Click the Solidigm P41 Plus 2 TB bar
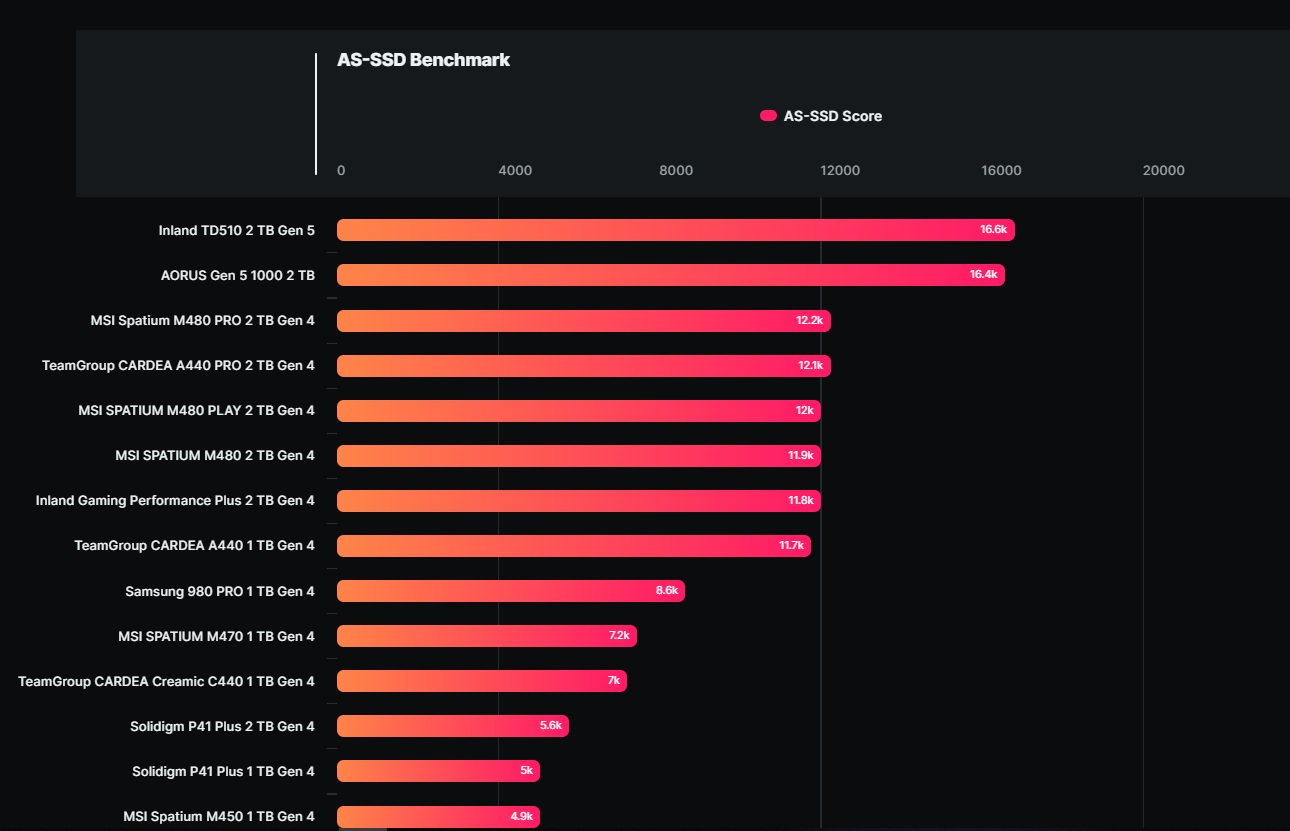Image resolution: width=1290 pixels, height=831 pixels. coord(453,726)
